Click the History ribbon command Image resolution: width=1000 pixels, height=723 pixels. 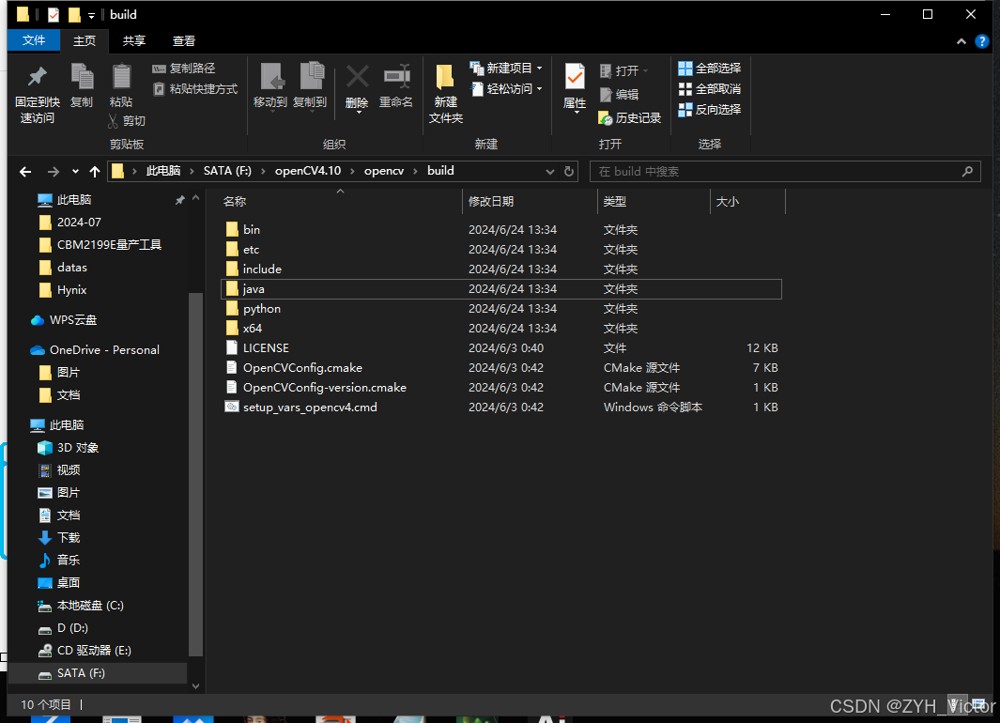(x=629, y=118)
